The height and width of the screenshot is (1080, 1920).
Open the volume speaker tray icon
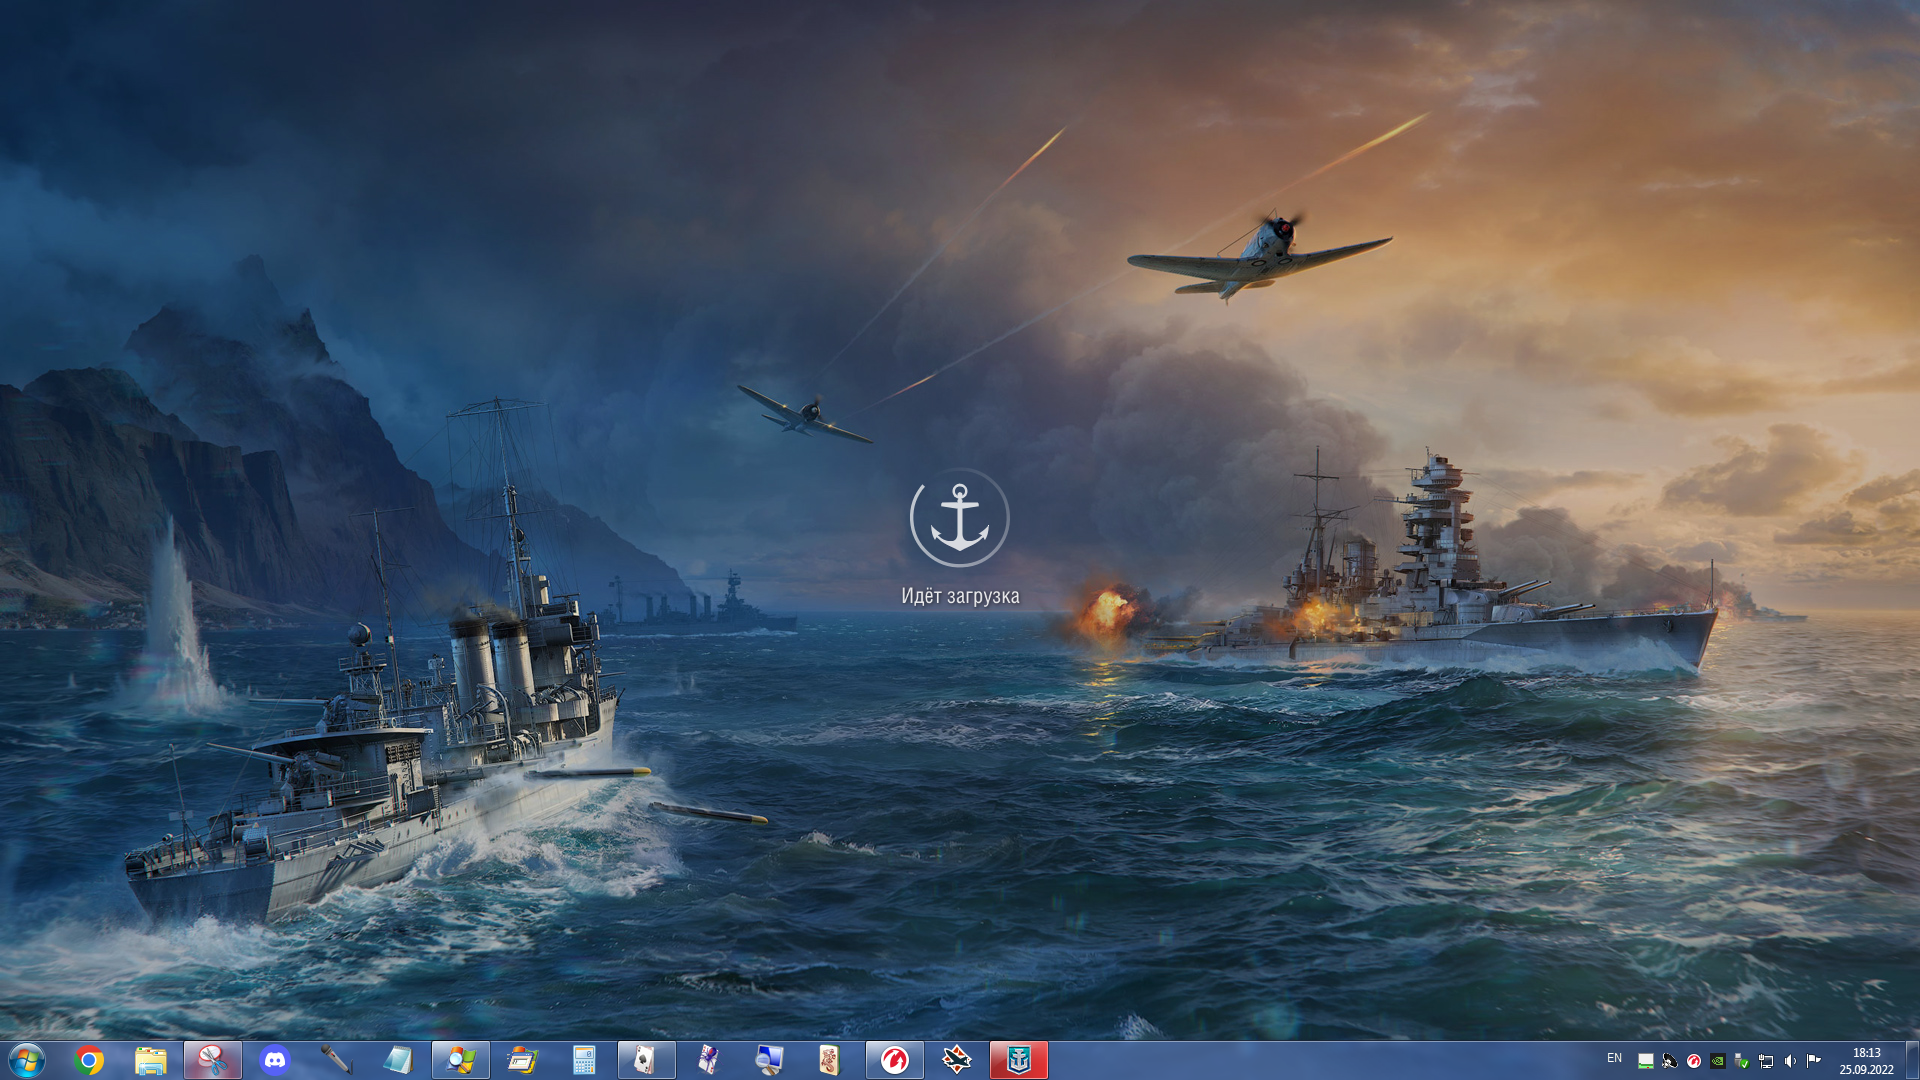(x=1790, y=1061)
